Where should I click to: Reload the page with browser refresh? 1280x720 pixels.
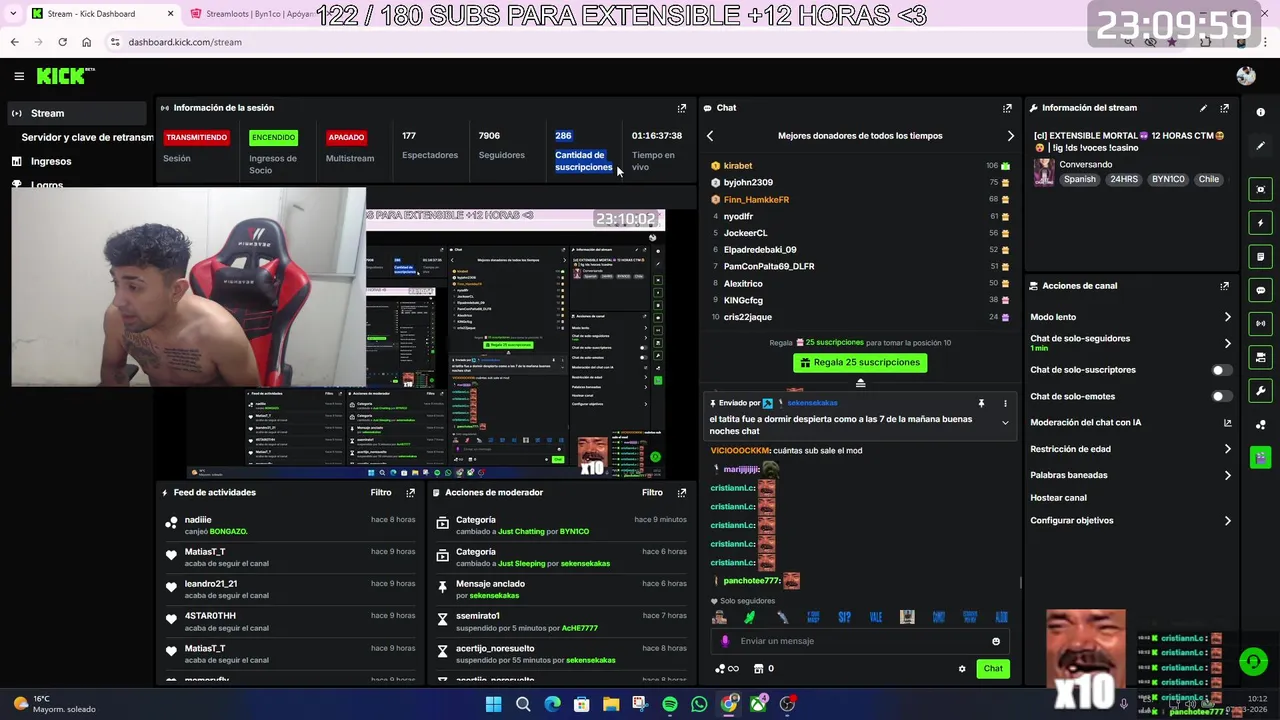62,42
